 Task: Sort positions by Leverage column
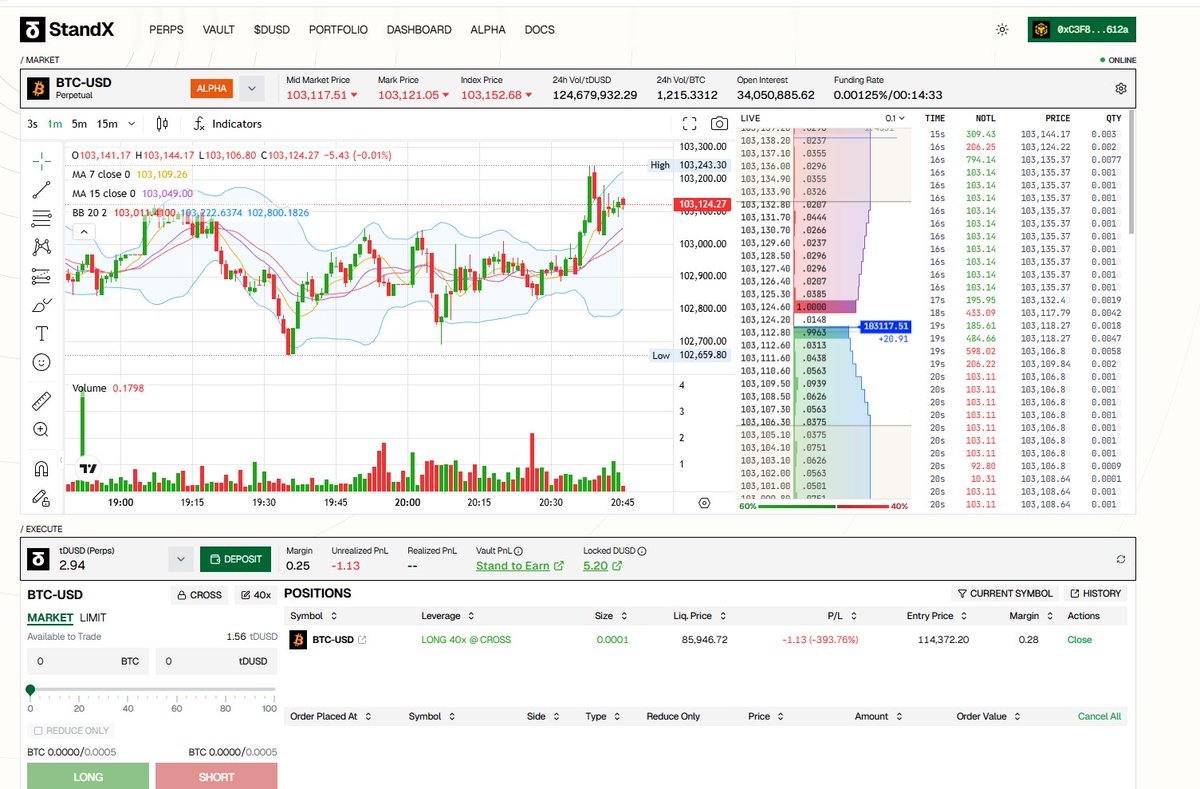pos(447,616)
